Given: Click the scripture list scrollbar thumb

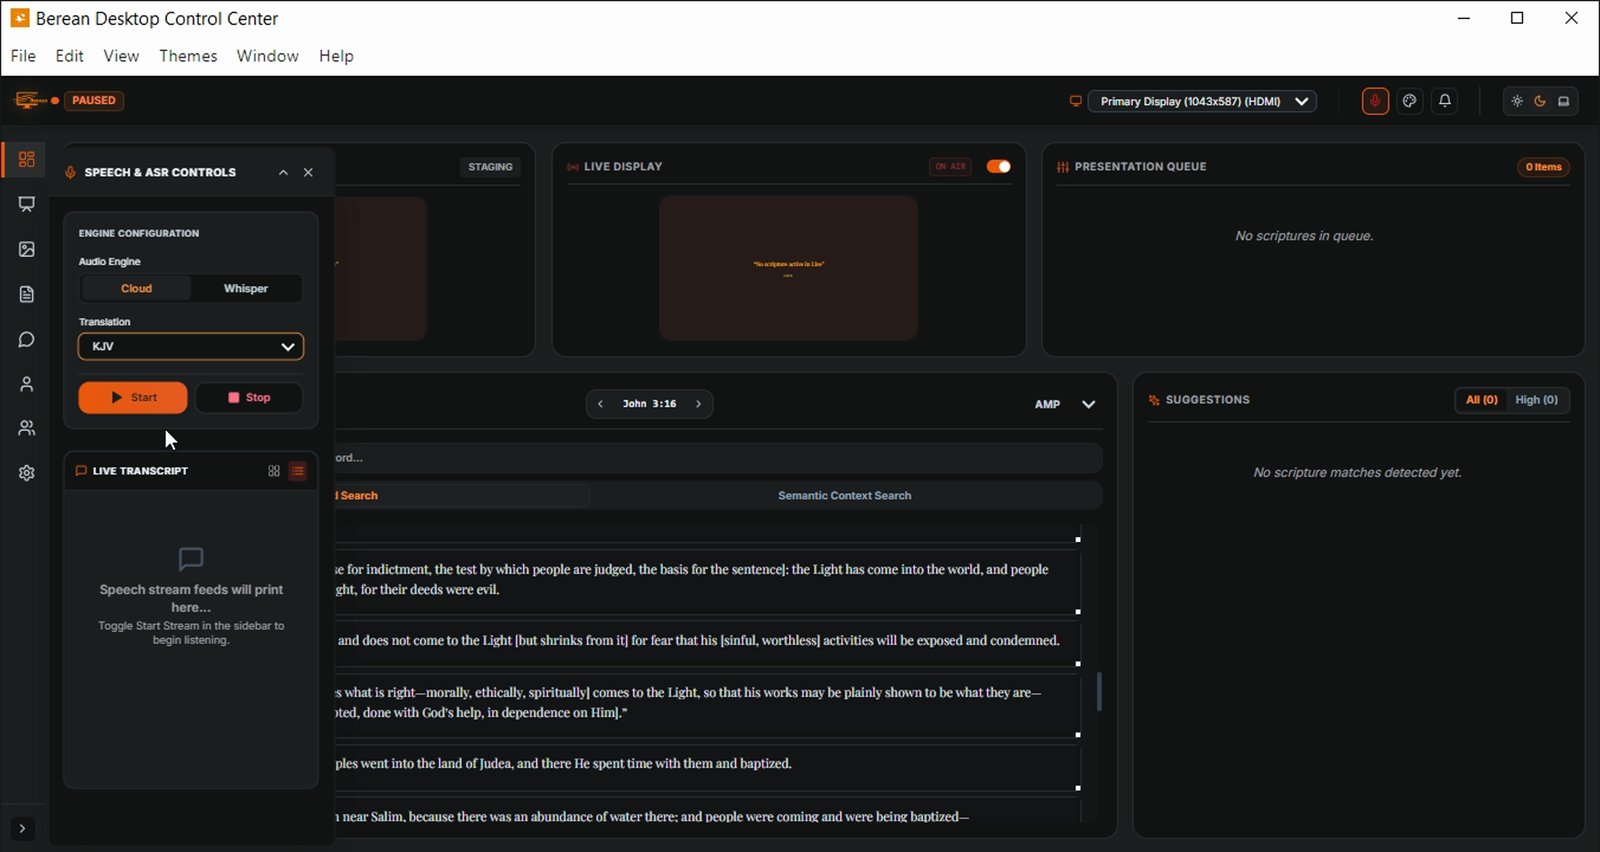Looking at the screenshot, I should (x=1099, y=692).
